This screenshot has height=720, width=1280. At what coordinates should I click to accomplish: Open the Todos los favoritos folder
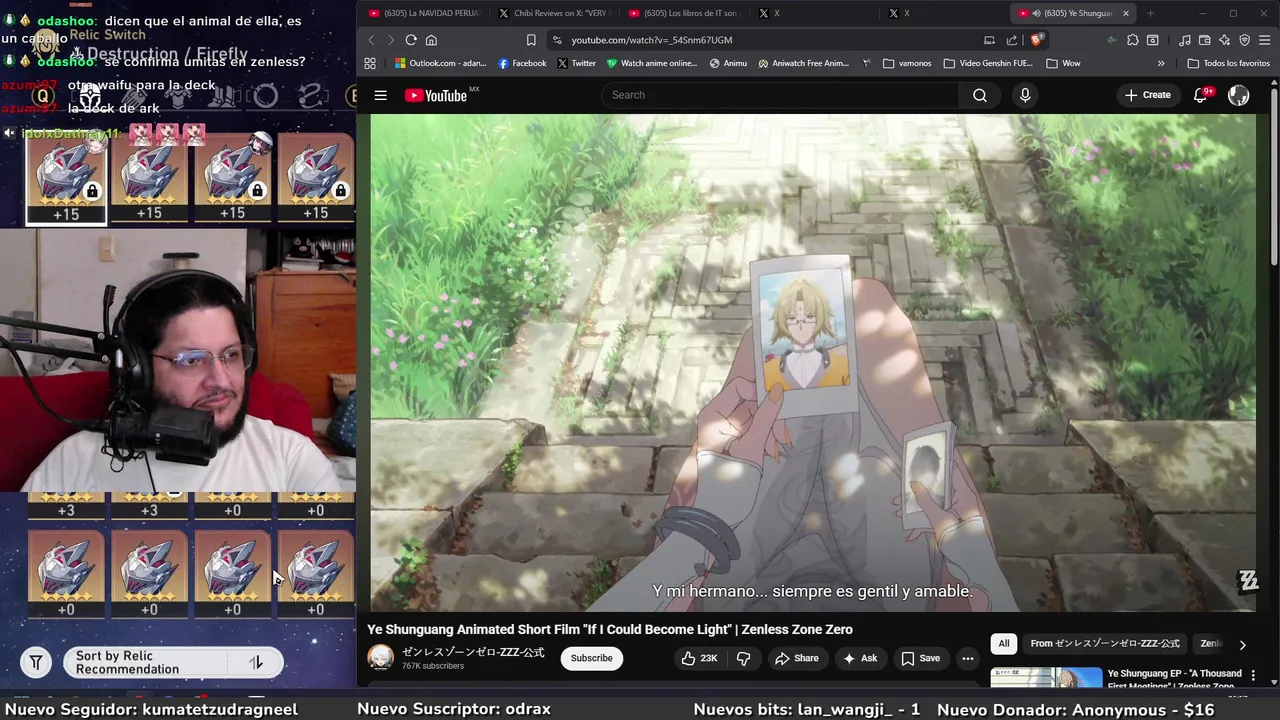click(x=1229, y=63)
